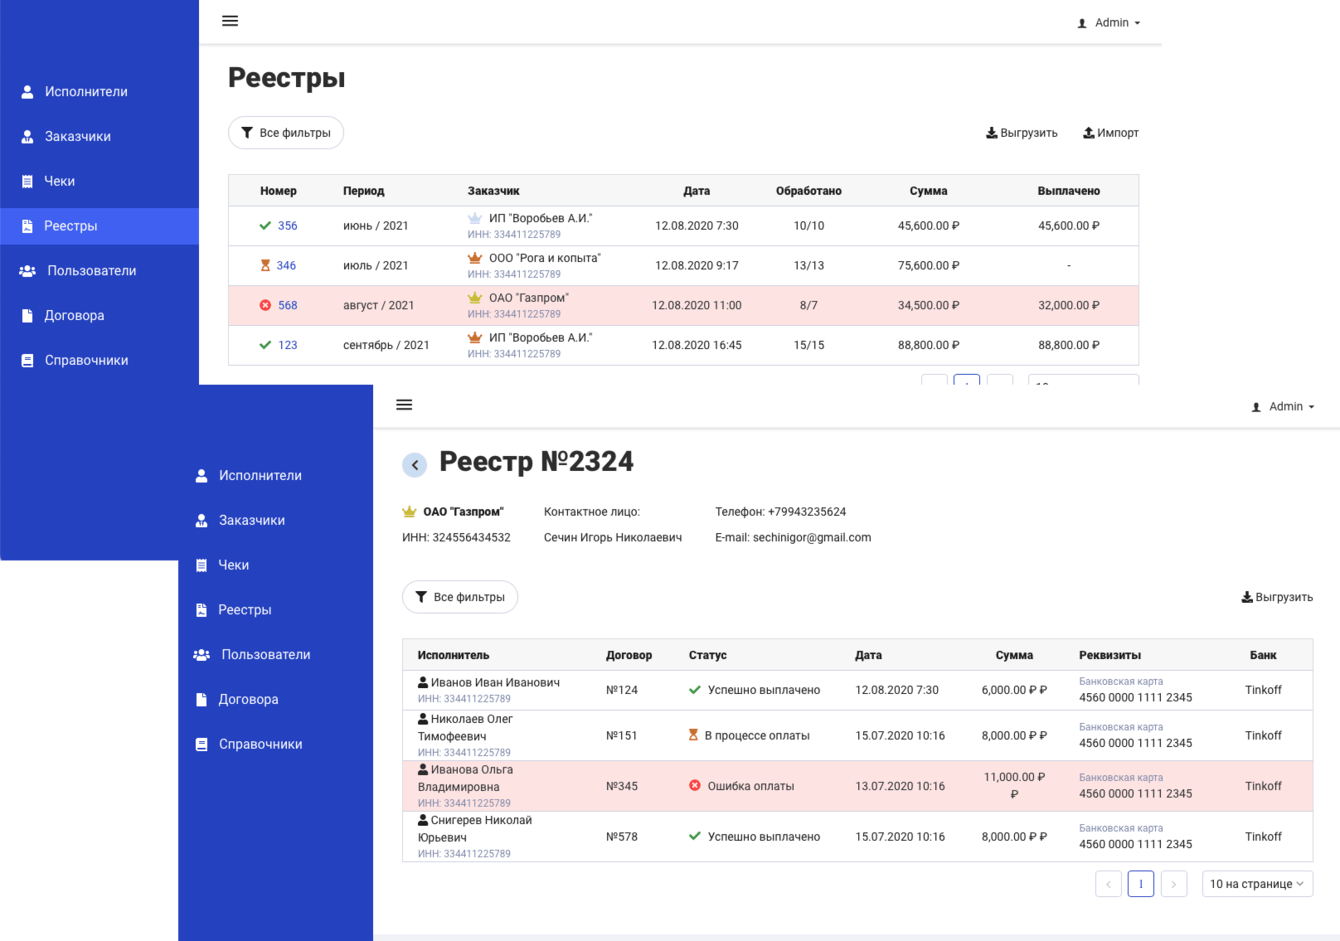The image size is (1340, 941).
Task: Open registry number 356 link
Action: 287,226
